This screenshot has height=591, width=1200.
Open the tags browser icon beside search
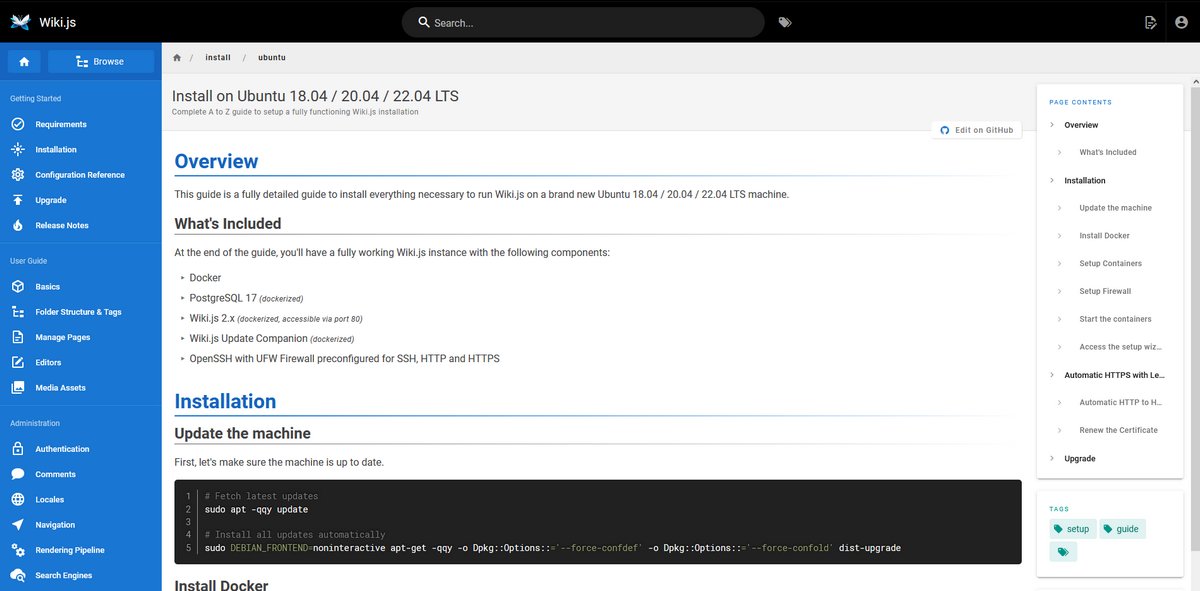coord(785,22)
